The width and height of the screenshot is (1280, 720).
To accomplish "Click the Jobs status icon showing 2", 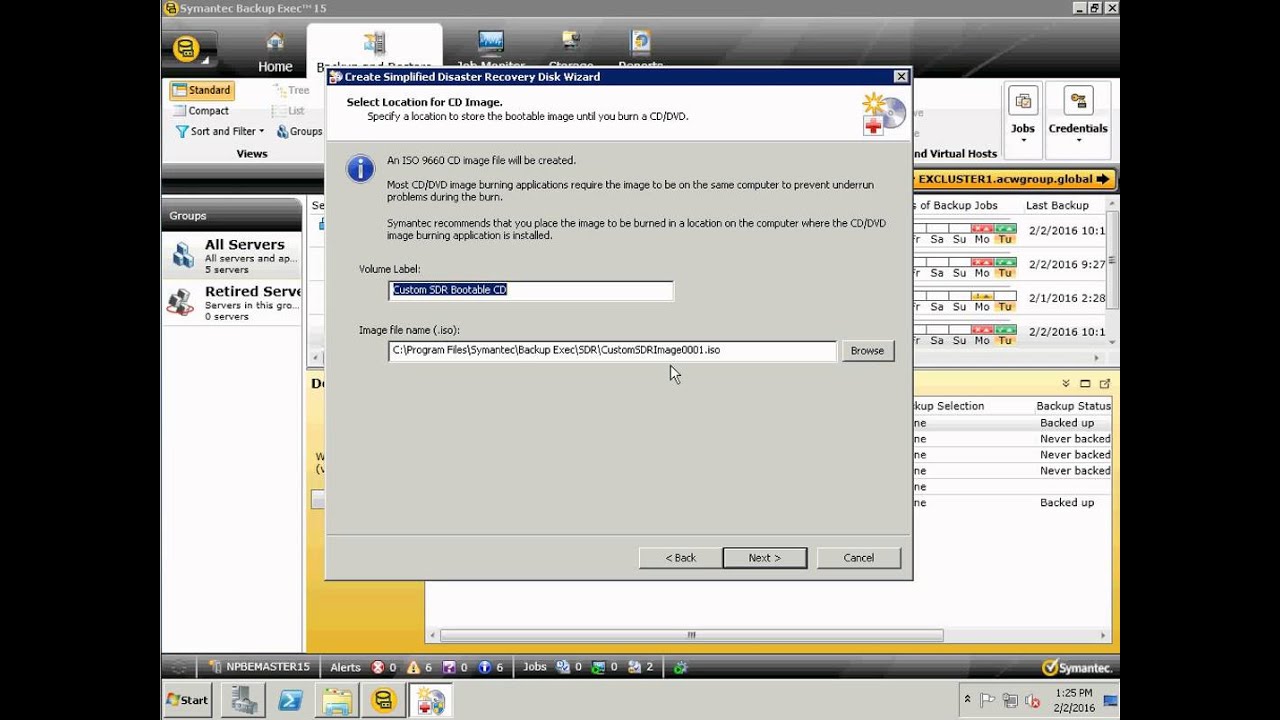I will tap(636, 667).
